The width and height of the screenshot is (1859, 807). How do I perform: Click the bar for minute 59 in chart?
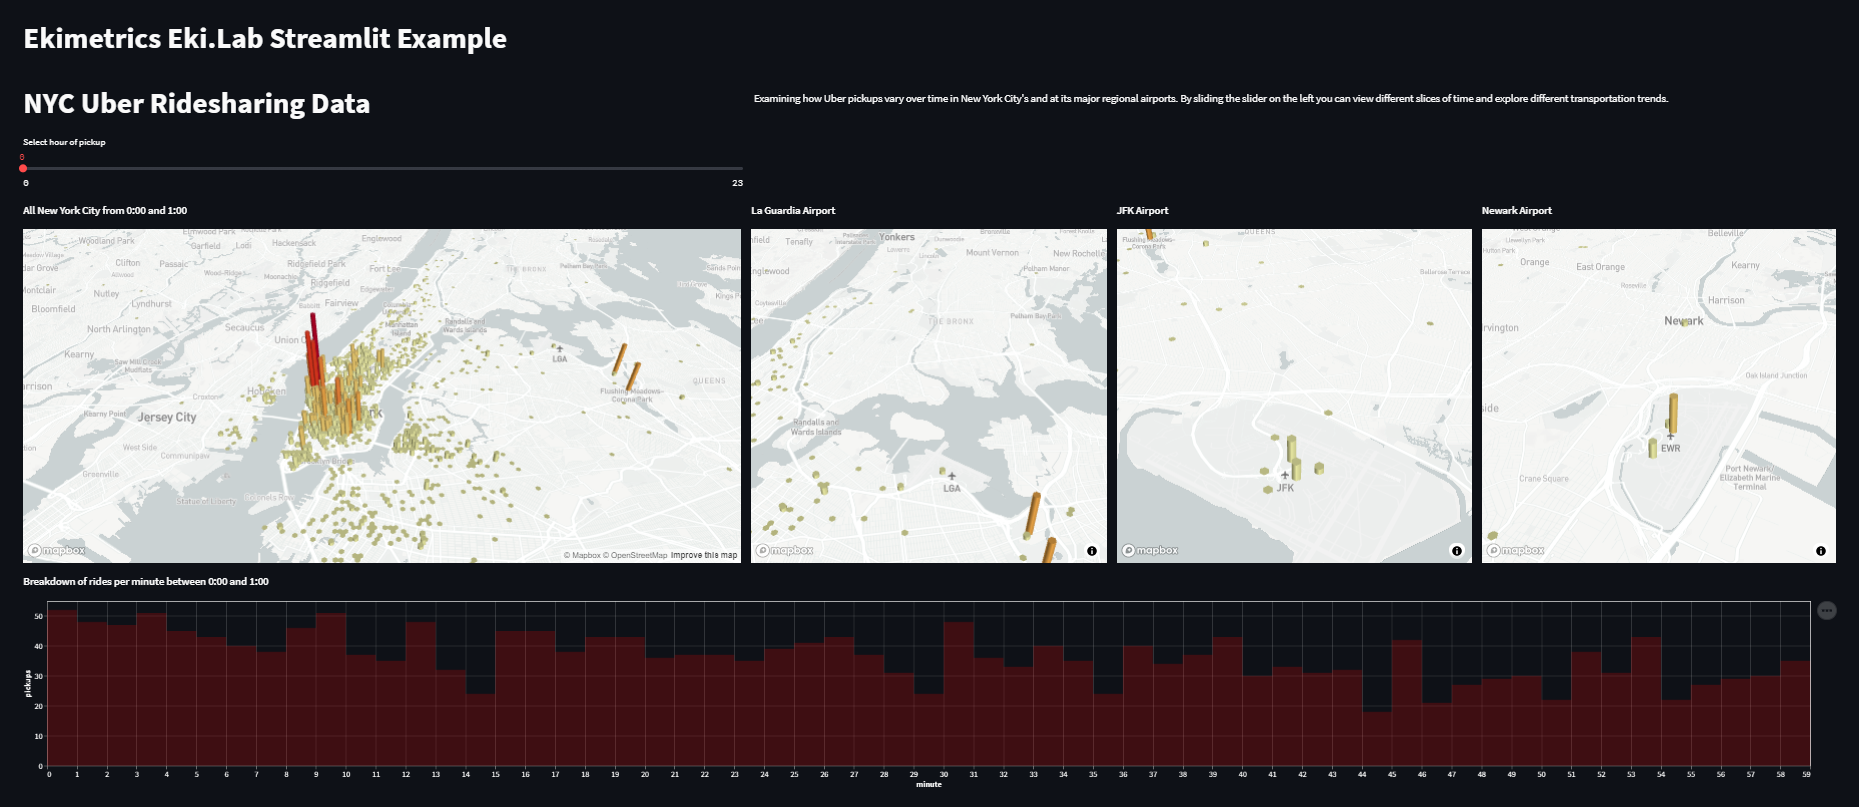pos(1795,714)
